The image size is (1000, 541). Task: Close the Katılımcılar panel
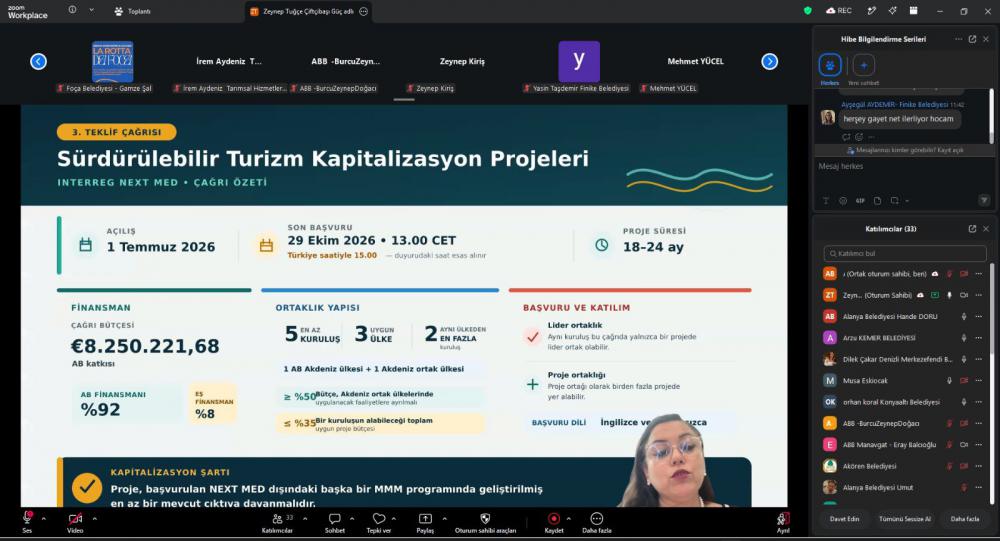pyautogui.click(x=986, y=228)
